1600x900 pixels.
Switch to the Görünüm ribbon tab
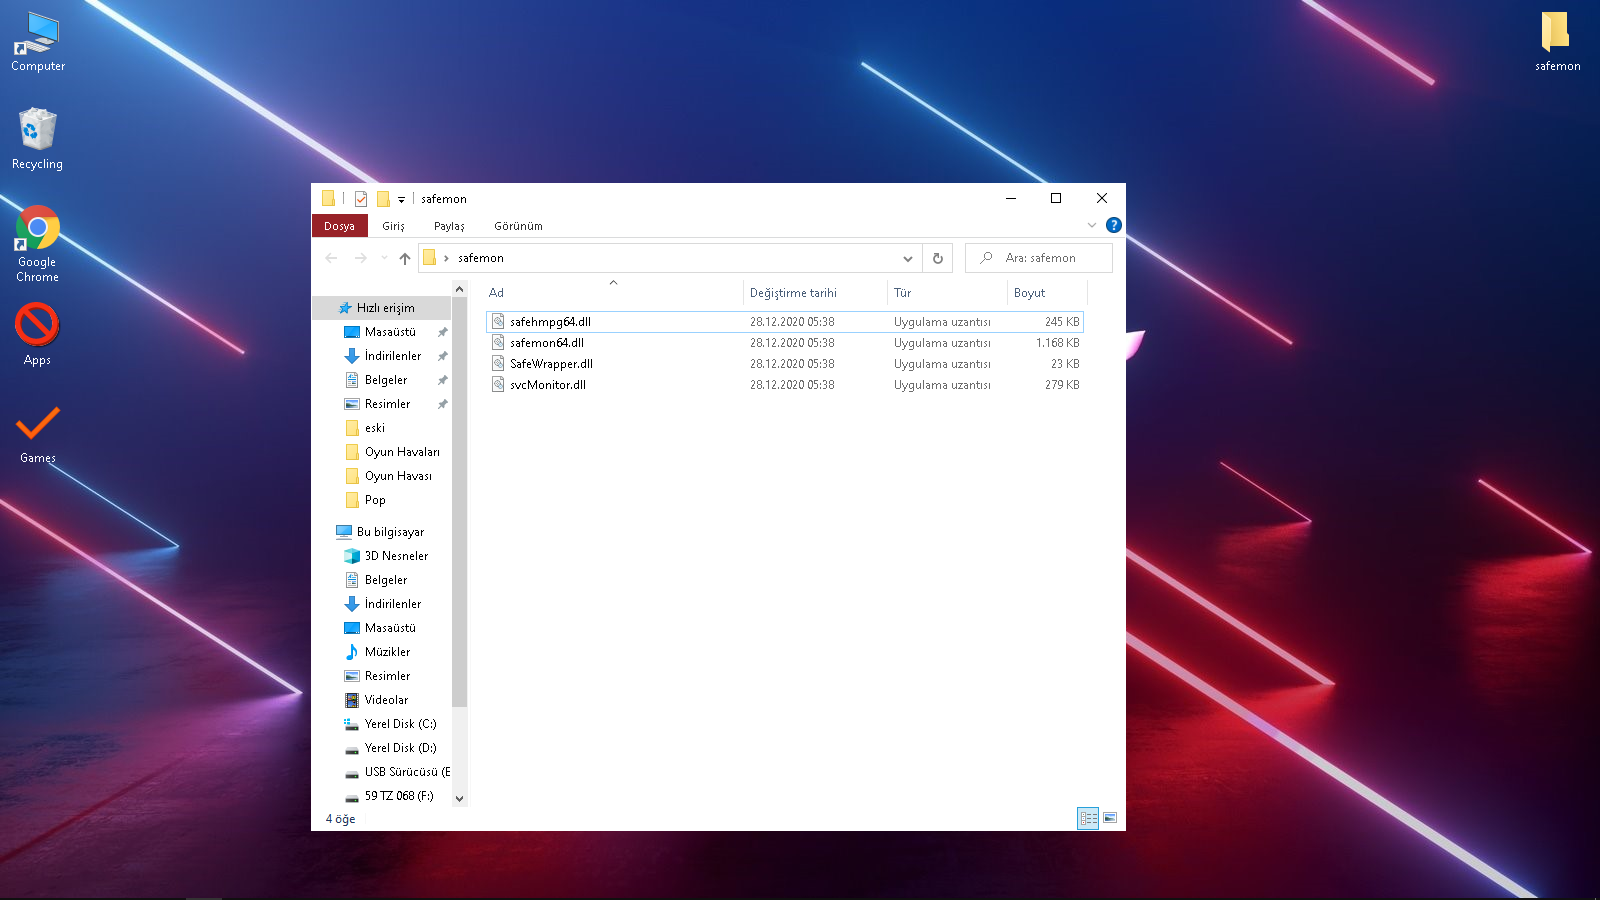coord(518,226)
